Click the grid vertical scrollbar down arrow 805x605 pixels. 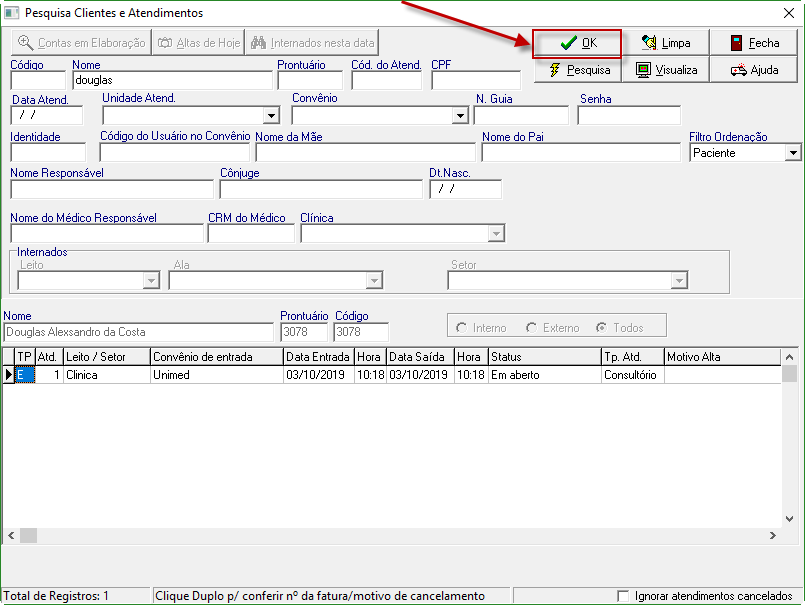tap(790, 519)
